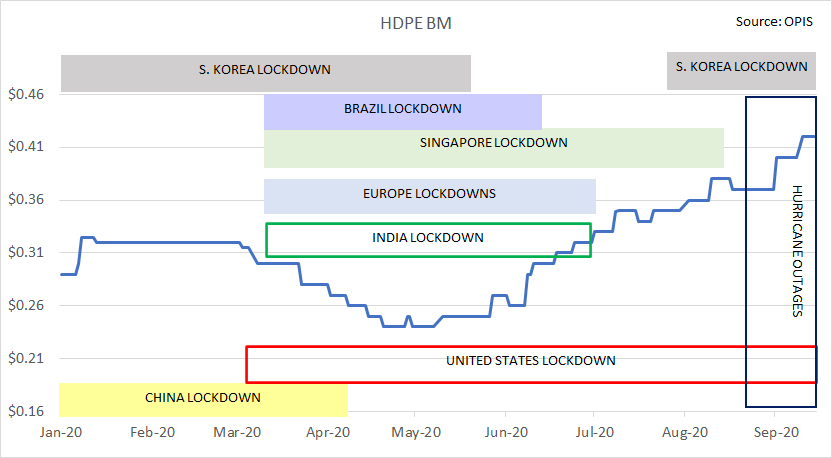
Task: Click the yellow China Lockdown box
Action: coord(203,398)
